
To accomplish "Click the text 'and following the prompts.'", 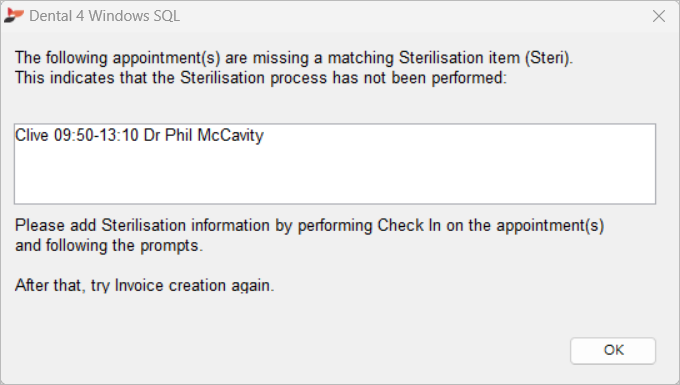I will 109,245.
